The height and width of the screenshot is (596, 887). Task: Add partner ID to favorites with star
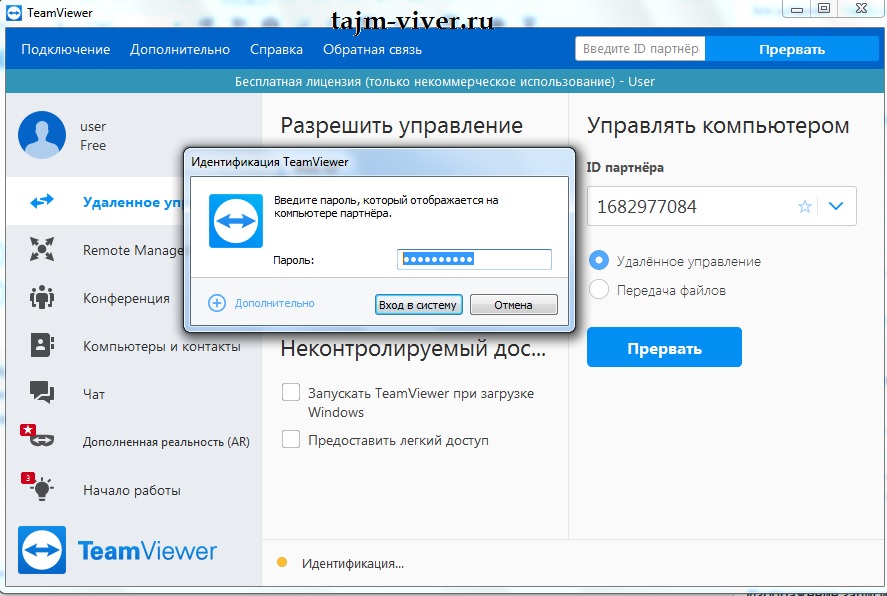click(804, 207)
